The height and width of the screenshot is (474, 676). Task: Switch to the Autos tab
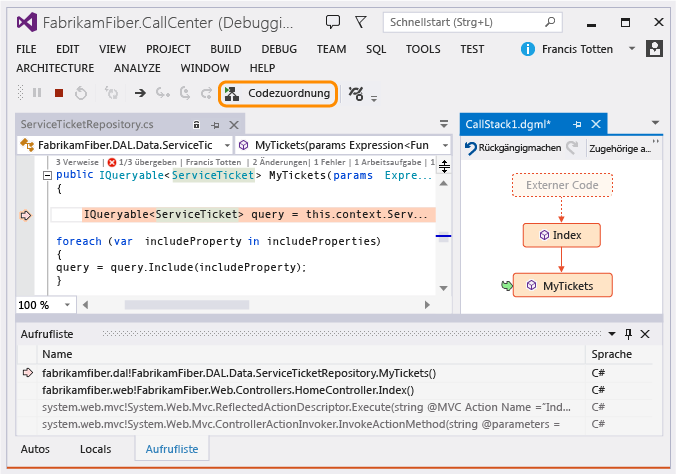click(x=35, y=449)
